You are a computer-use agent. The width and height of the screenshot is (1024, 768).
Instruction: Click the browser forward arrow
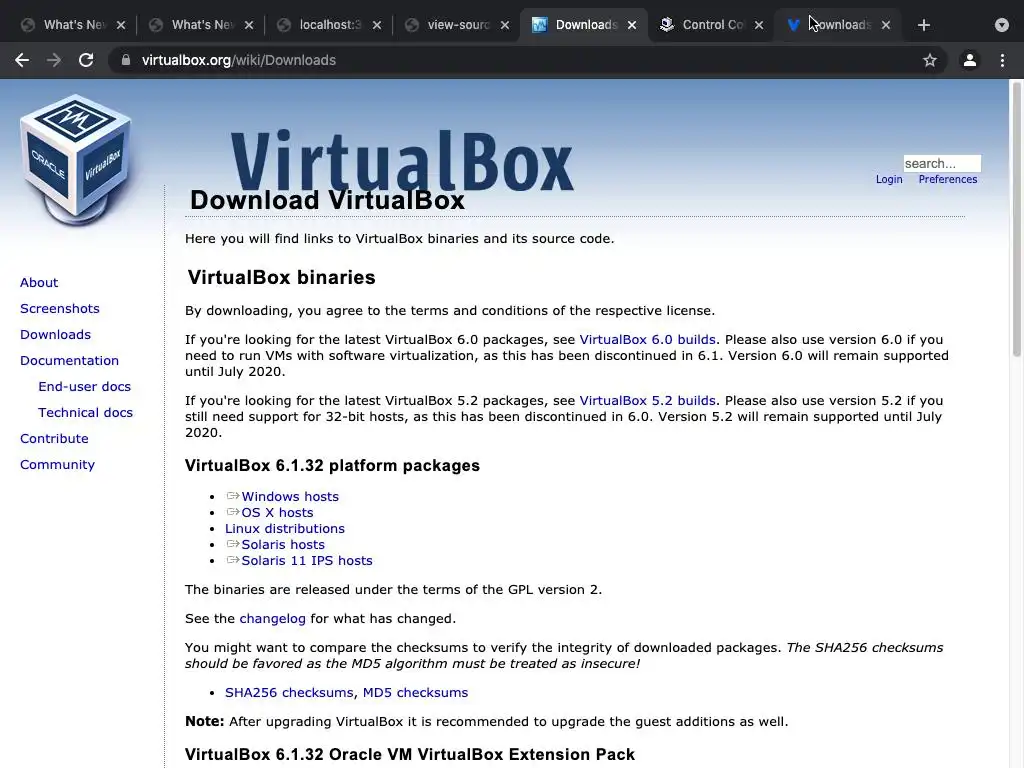(54, 60)
